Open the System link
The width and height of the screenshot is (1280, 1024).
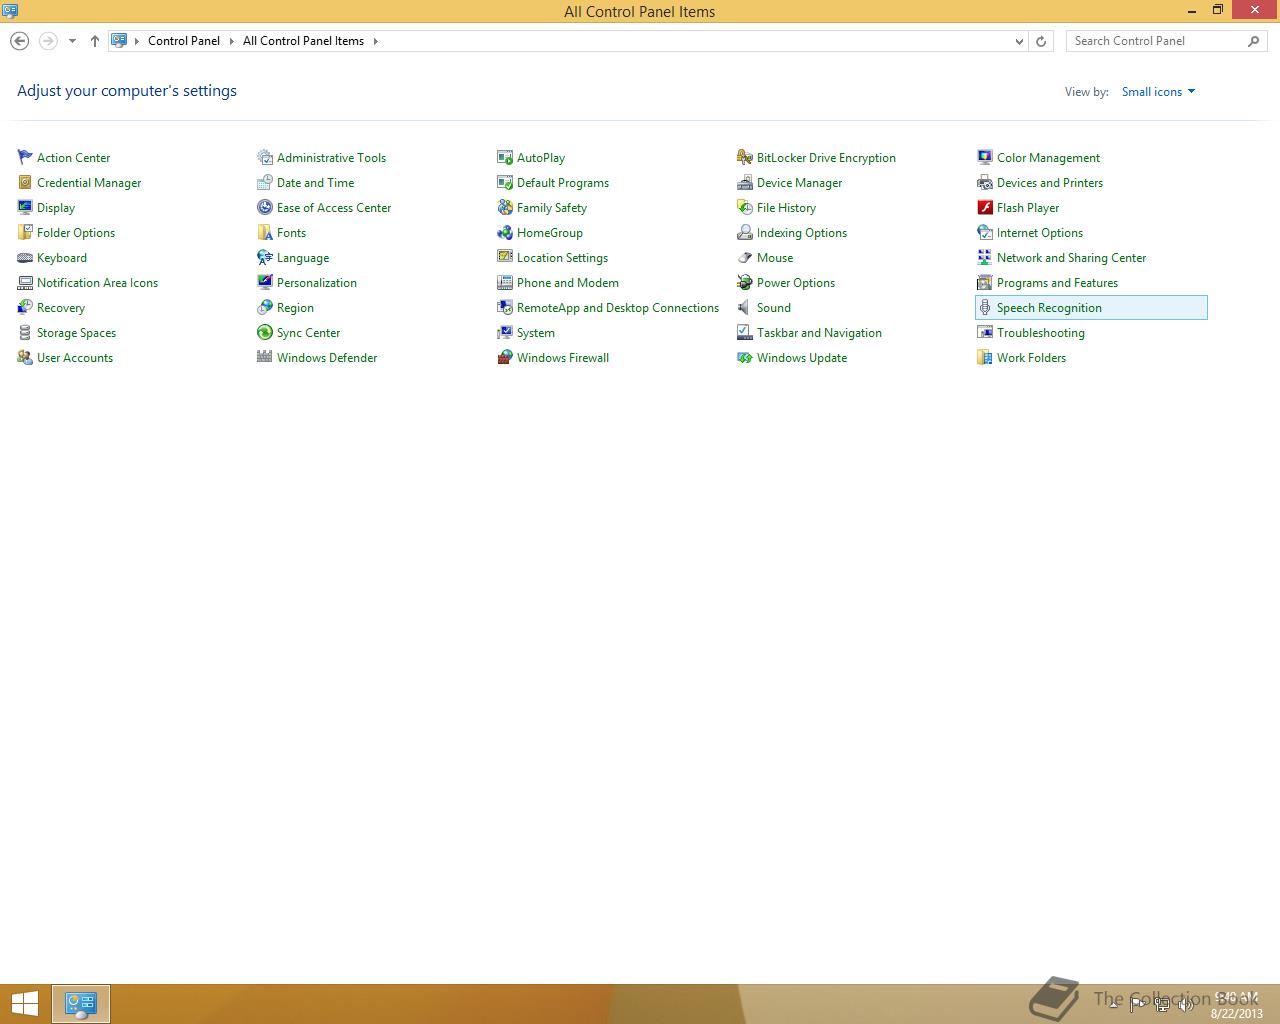pos(536,333)
